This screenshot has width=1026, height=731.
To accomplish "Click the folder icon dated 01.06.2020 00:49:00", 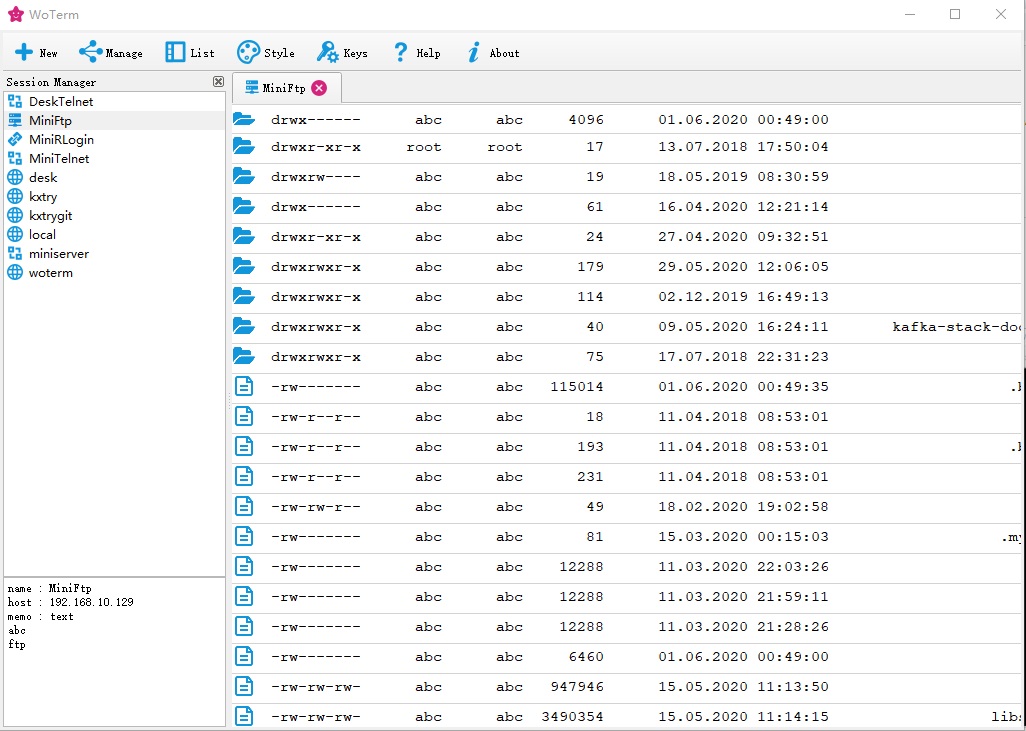I will pyautogui.click(x=244, y=119).
